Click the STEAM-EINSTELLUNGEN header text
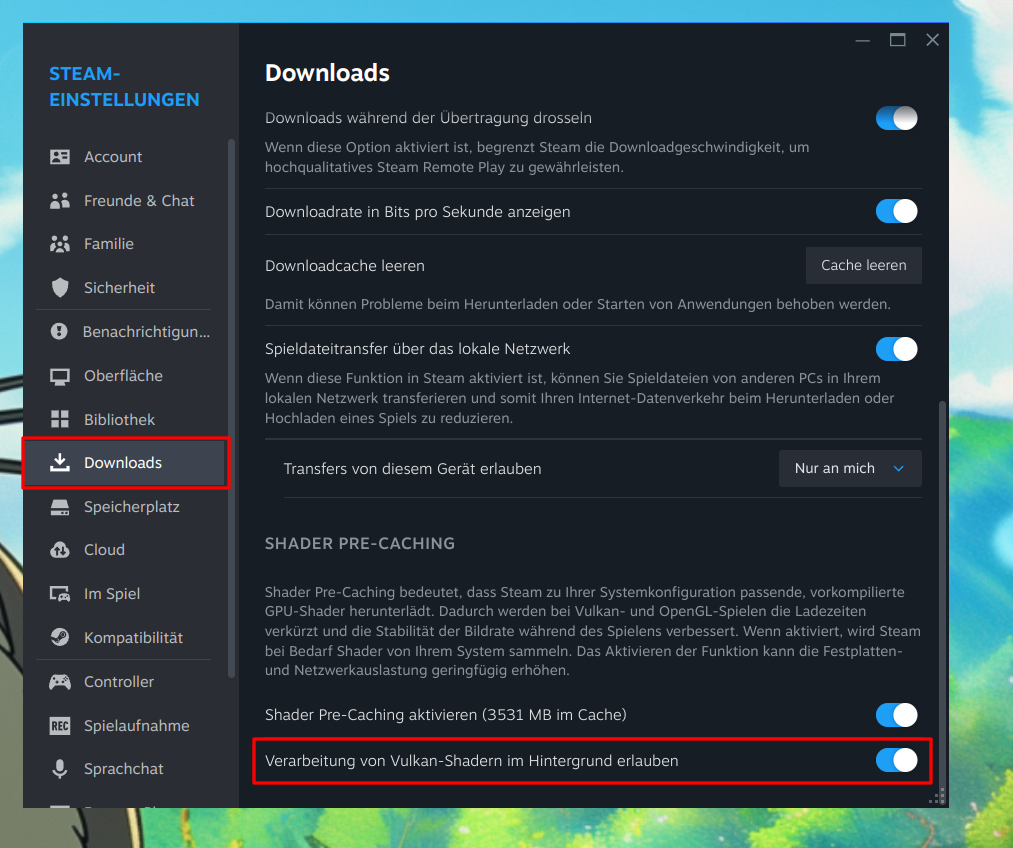The height and width of the screenshot is (848, 1013). pos(124,87)
